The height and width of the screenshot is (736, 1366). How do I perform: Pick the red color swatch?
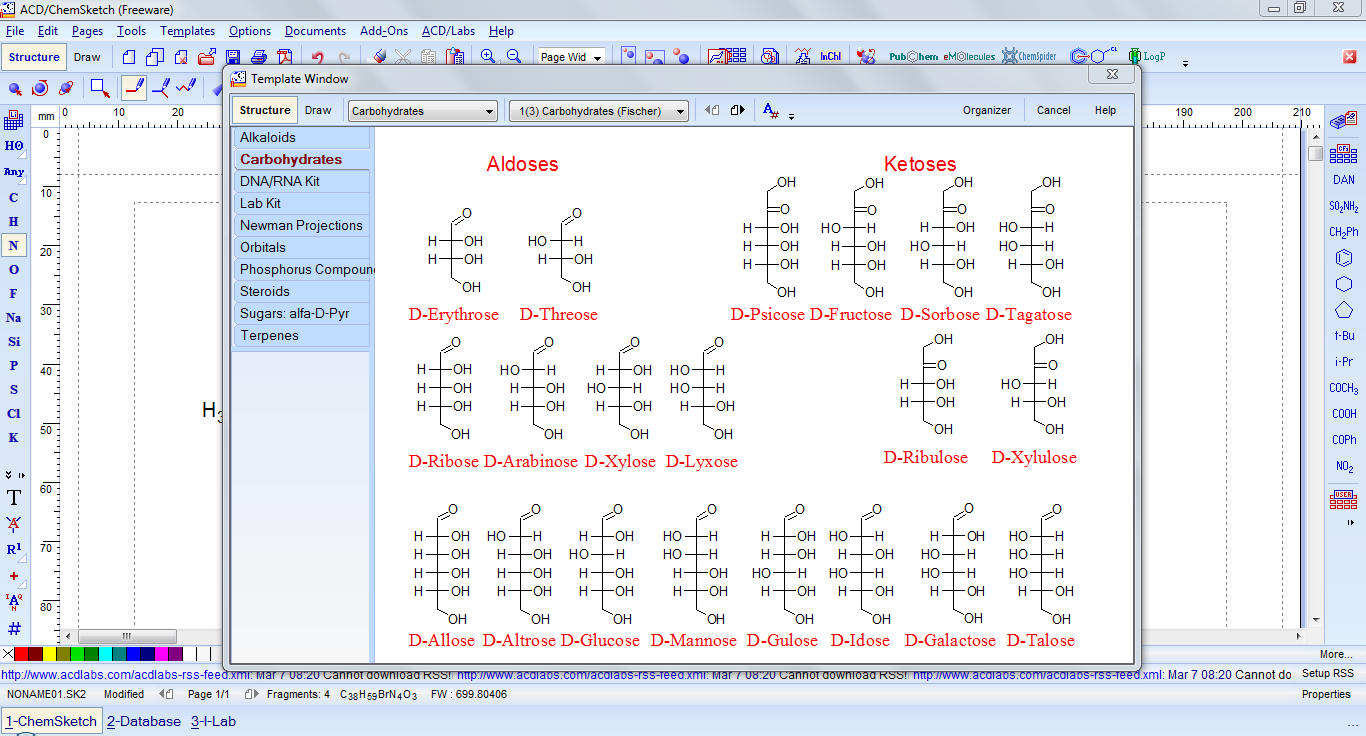tap(21, 654)
